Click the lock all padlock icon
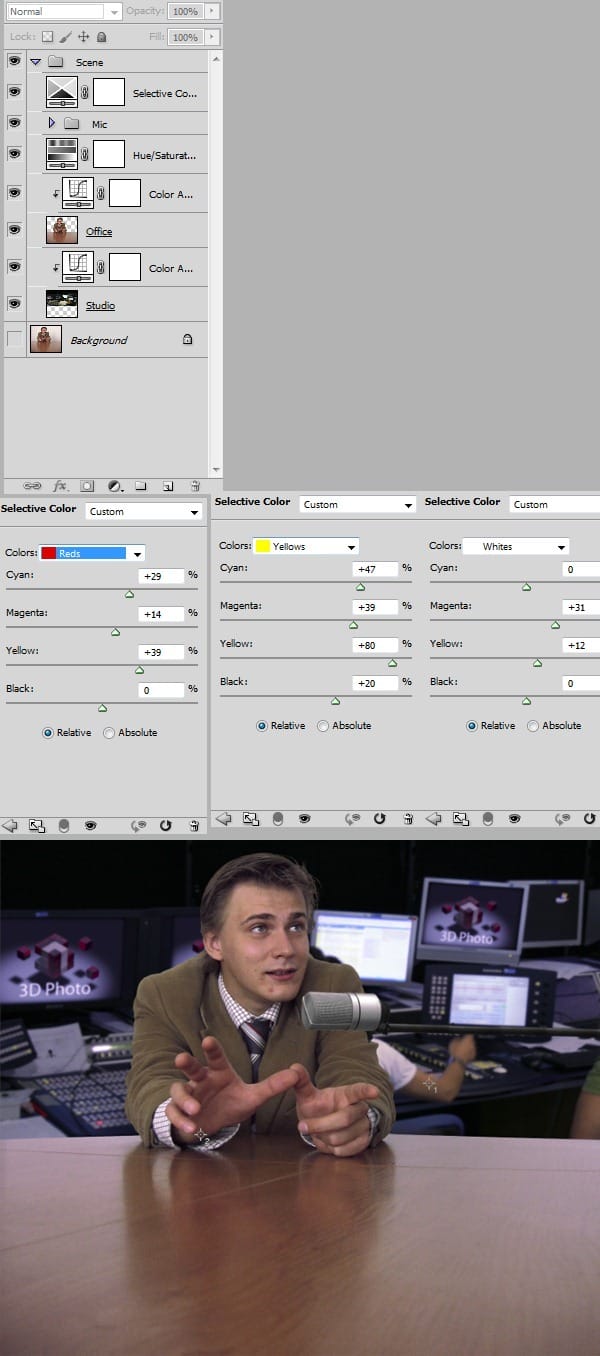 tap(101, 37)
